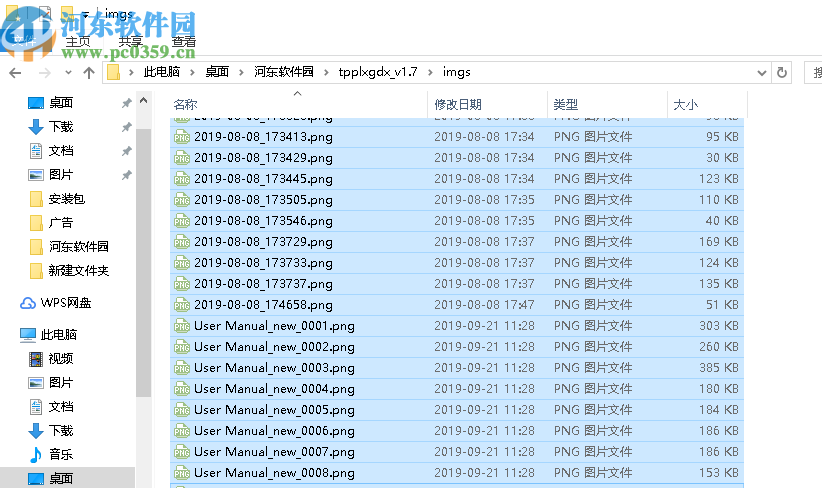Select User Manual_new_0002.png
Screen dimensions: 822x488
click(x=274, y=346)
